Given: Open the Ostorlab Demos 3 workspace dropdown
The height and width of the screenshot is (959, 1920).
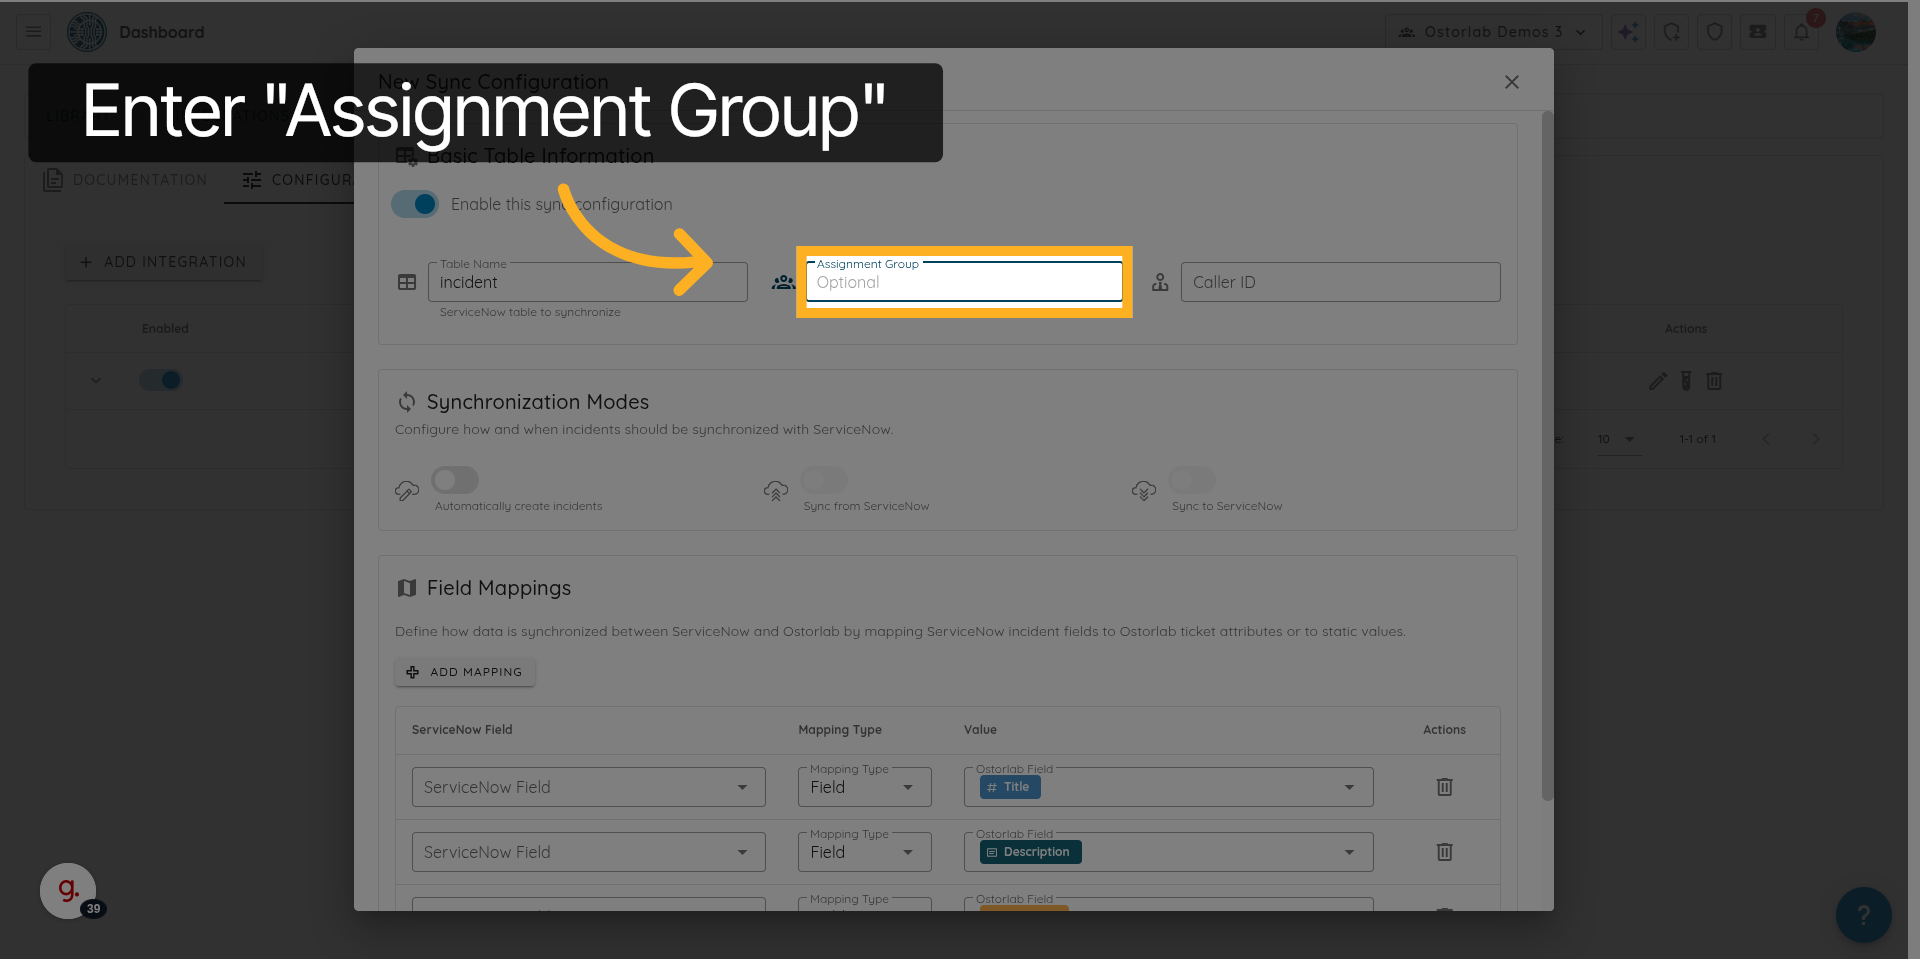Looking at the screenshot, I should point(1493,31).
